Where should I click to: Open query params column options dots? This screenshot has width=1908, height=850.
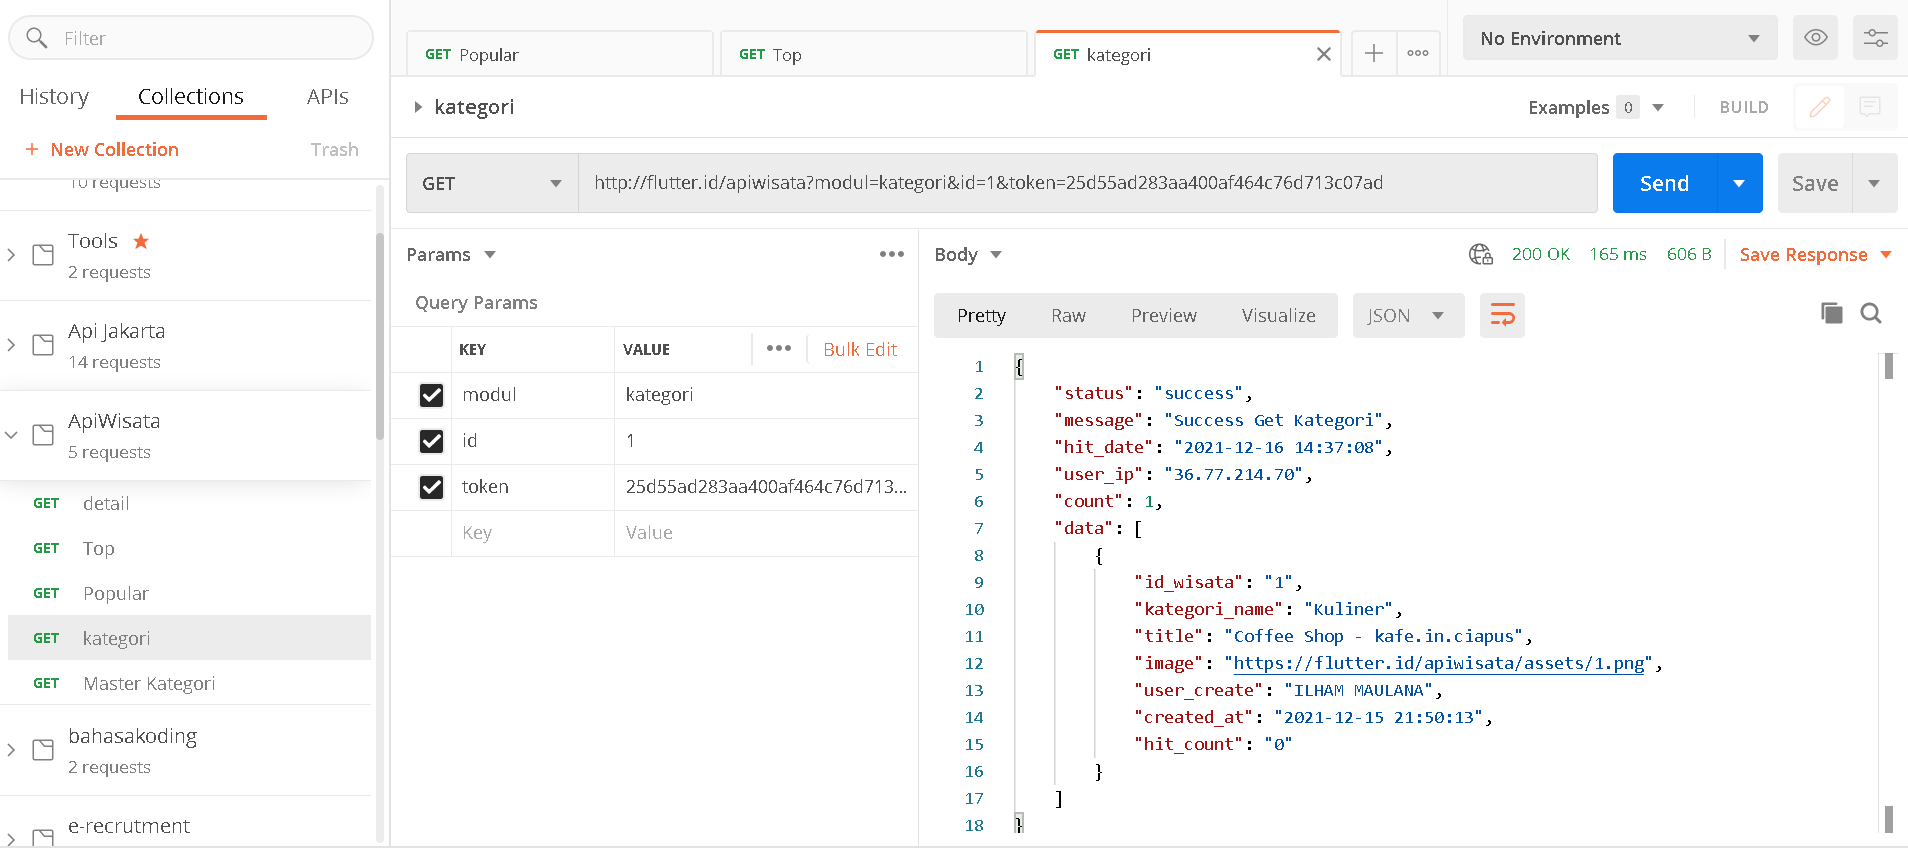779,348
